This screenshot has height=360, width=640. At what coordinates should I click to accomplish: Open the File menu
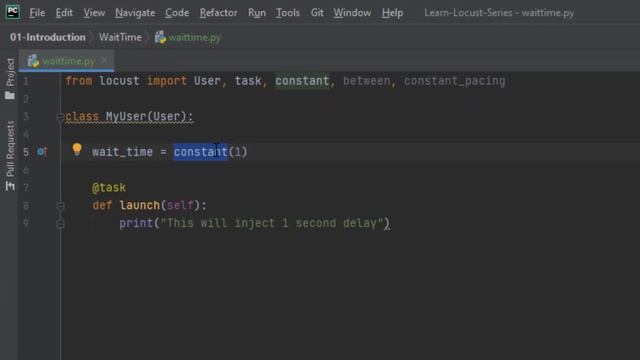pos(37,13)
